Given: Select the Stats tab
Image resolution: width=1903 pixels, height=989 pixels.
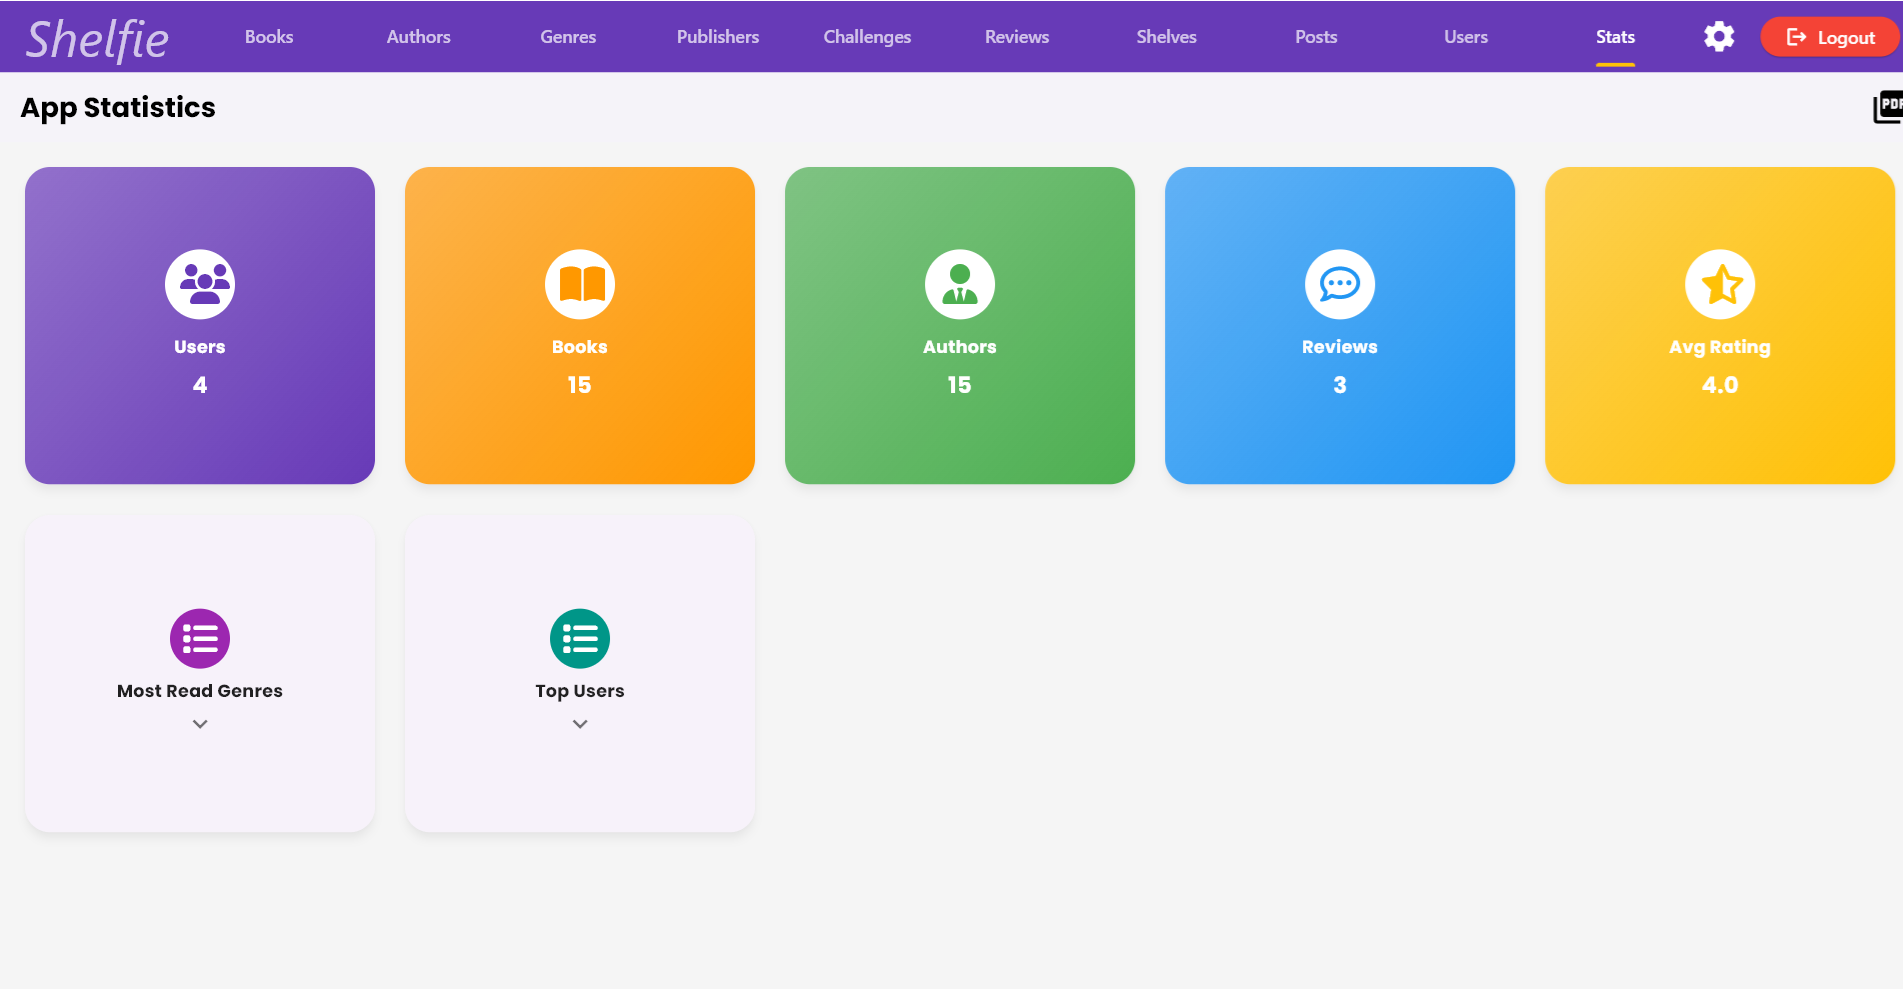Looking at the screenshot, I should 1615,37.
